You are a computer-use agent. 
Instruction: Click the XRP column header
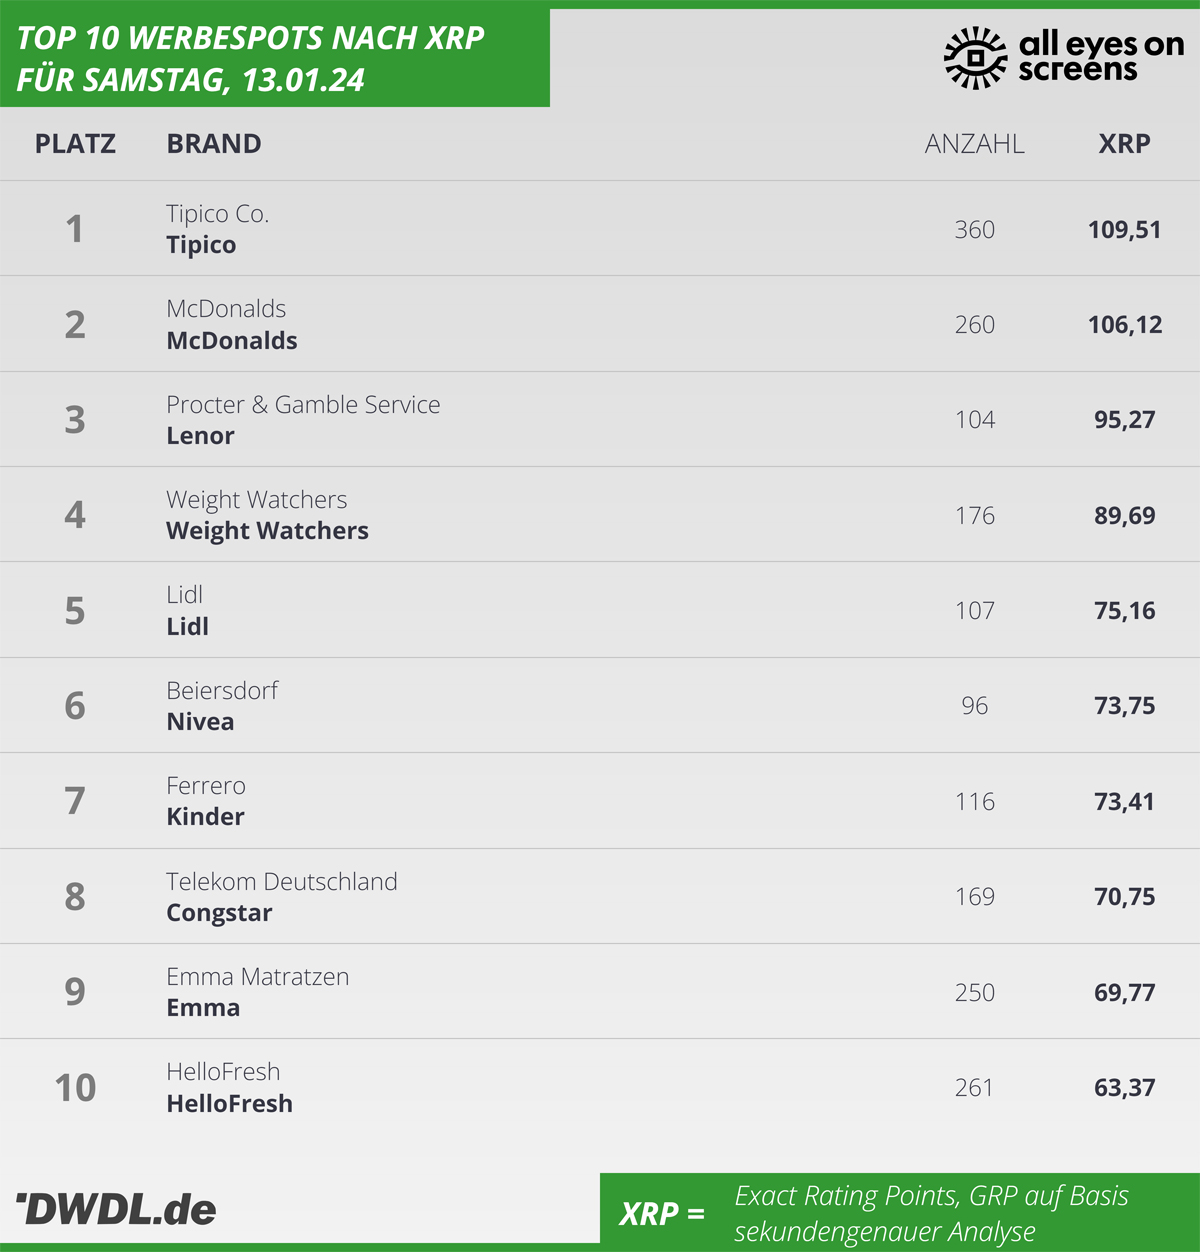(1125, 144)
